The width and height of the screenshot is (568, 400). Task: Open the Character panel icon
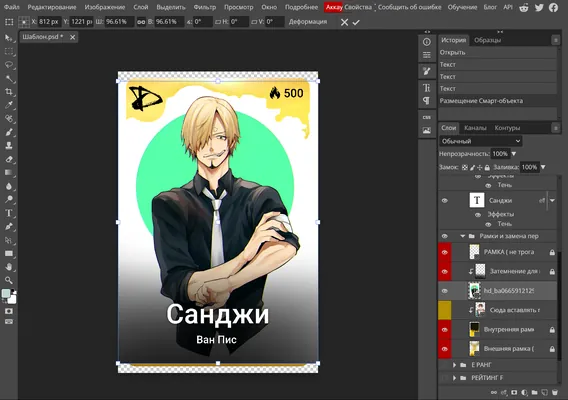pyautogui.click(x=427, y=88)
